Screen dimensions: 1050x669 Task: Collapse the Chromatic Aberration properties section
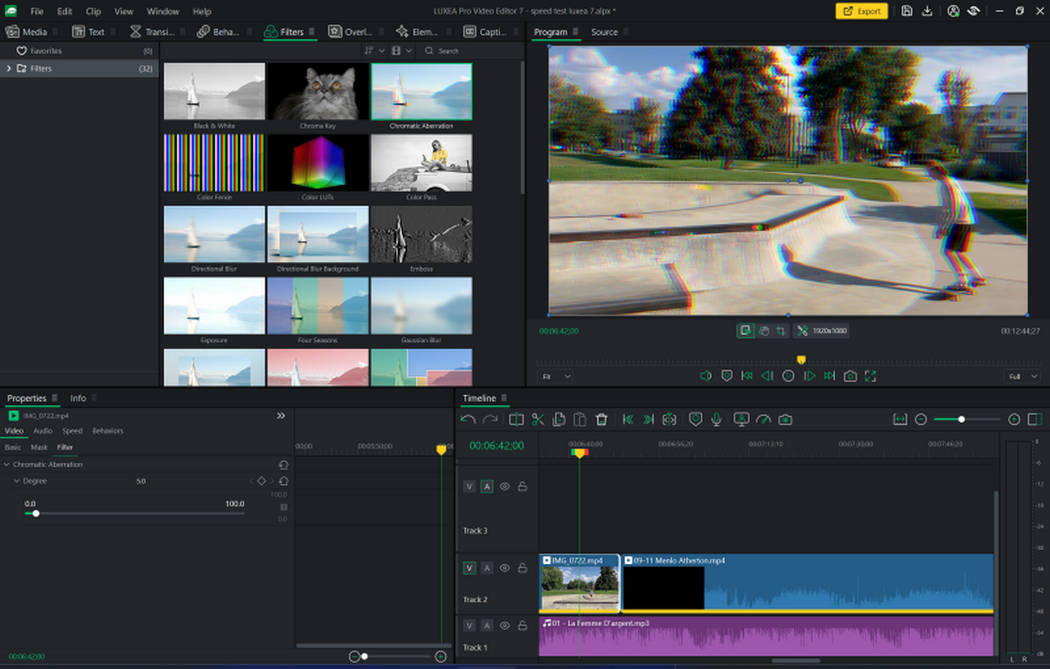tap(9, 464)
